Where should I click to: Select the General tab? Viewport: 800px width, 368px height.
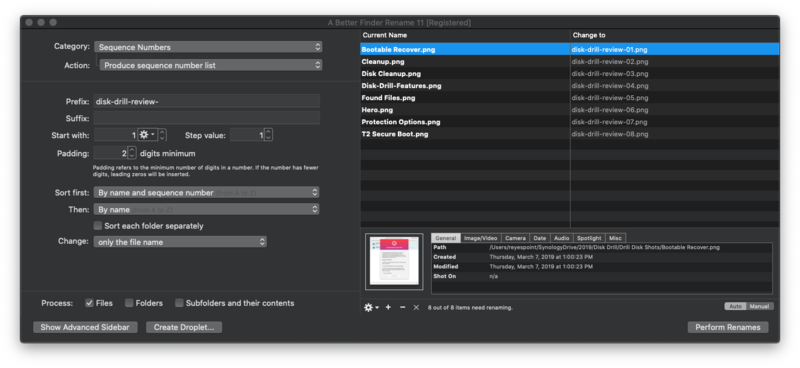445,238
